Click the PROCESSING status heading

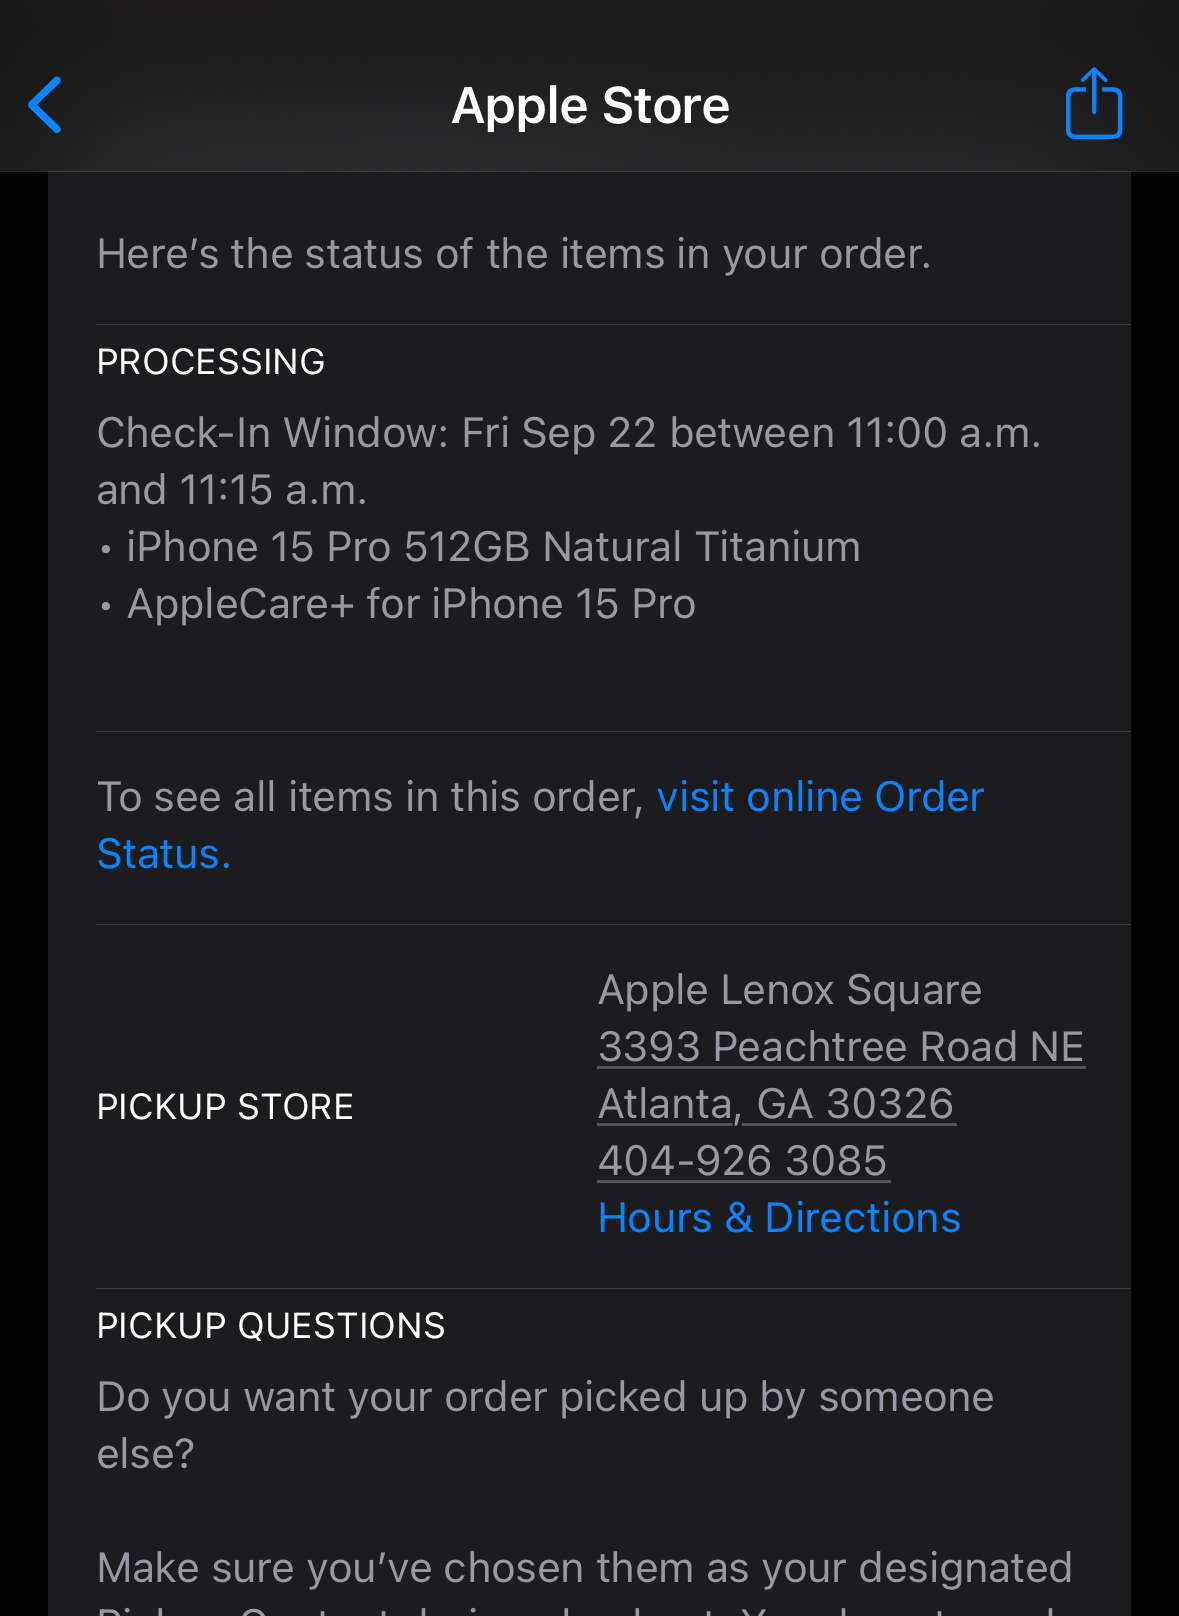[211, 362]
